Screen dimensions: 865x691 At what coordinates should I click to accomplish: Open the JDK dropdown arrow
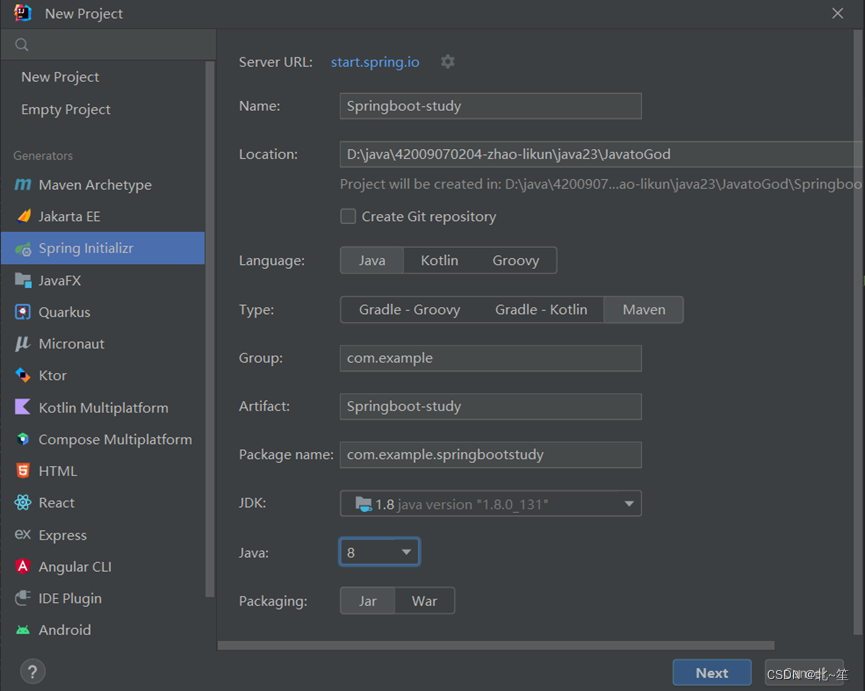(629, 503)
